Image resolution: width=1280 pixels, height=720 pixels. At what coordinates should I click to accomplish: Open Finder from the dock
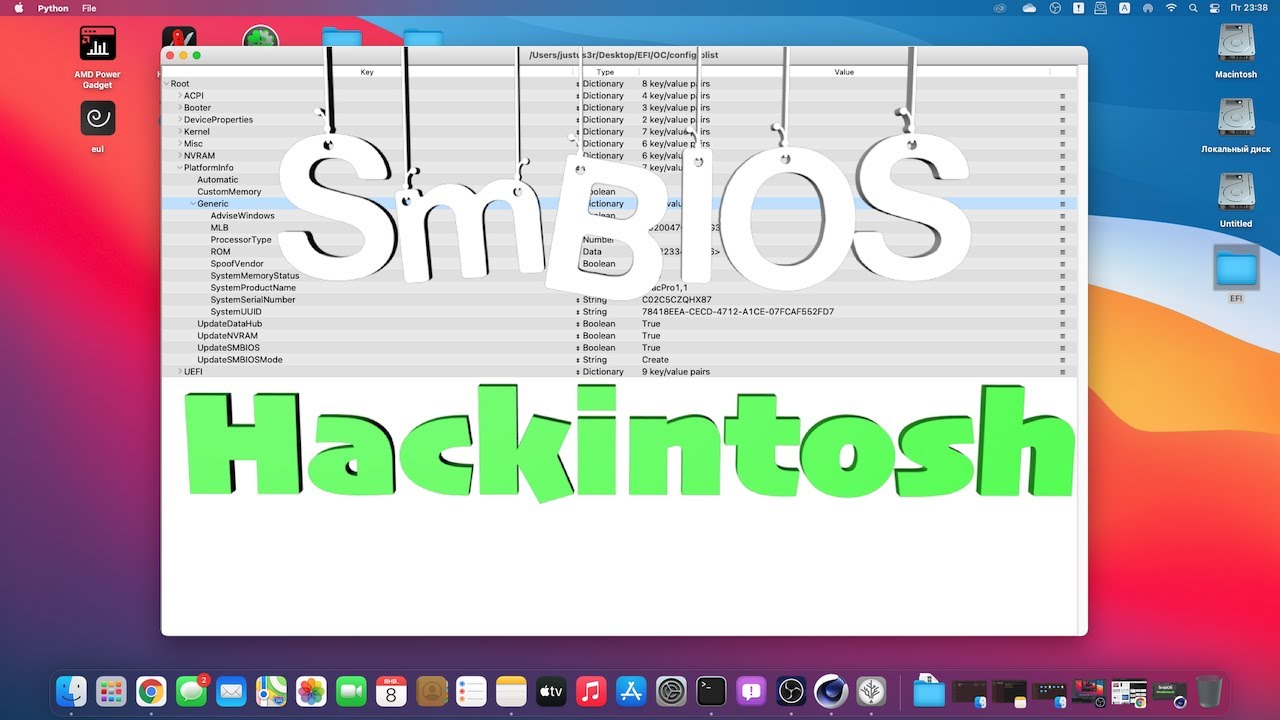pyautogui.click(x=71, y=691)
